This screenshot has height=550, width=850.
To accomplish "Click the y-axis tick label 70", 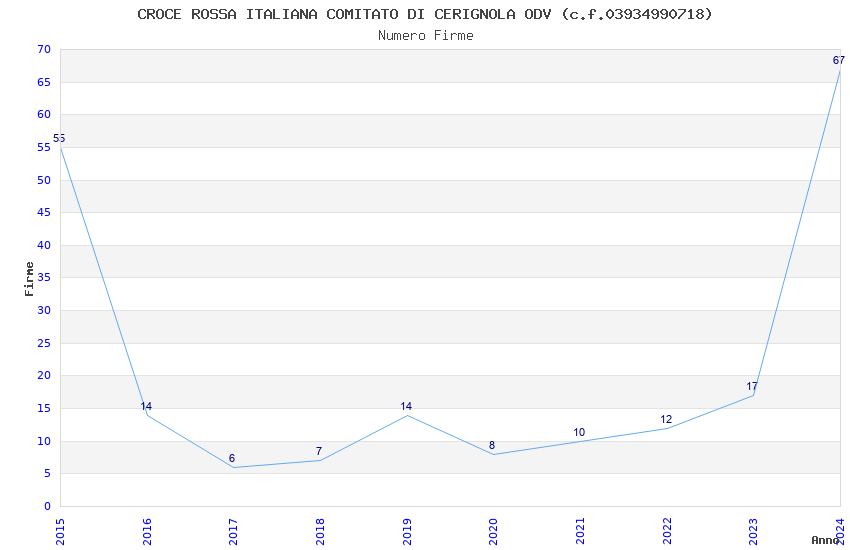I will (x=44, y=49).
